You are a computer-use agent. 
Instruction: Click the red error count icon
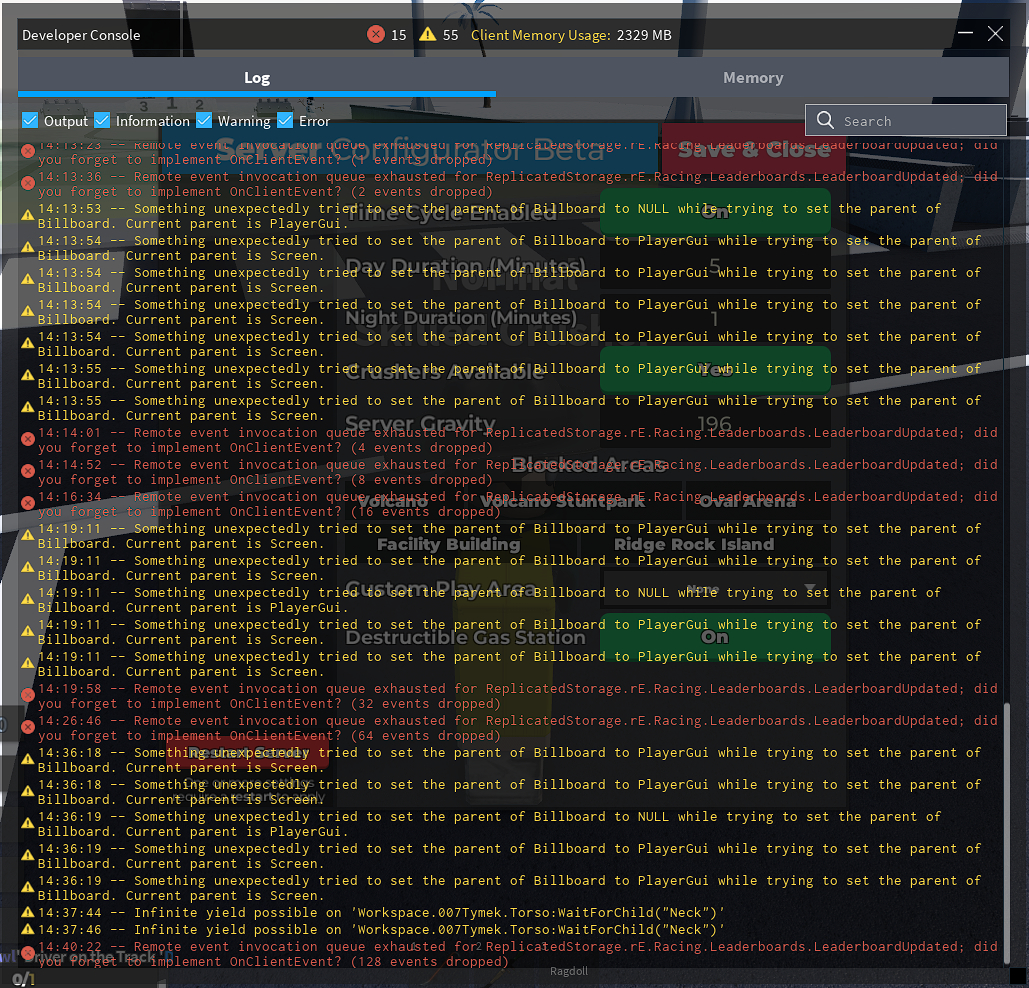[x=376, y=35]
